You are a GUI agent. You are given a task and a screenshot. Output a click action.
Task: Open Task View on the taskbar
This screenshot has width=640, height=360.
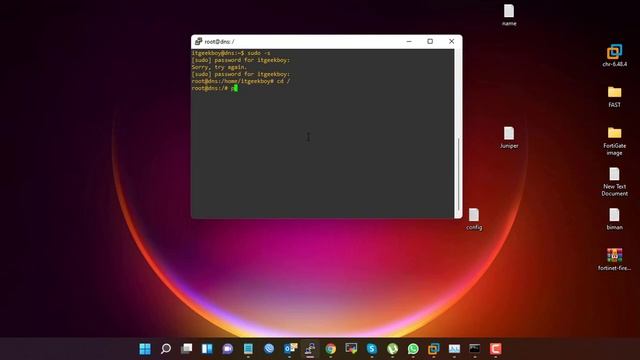pos(187,349)
